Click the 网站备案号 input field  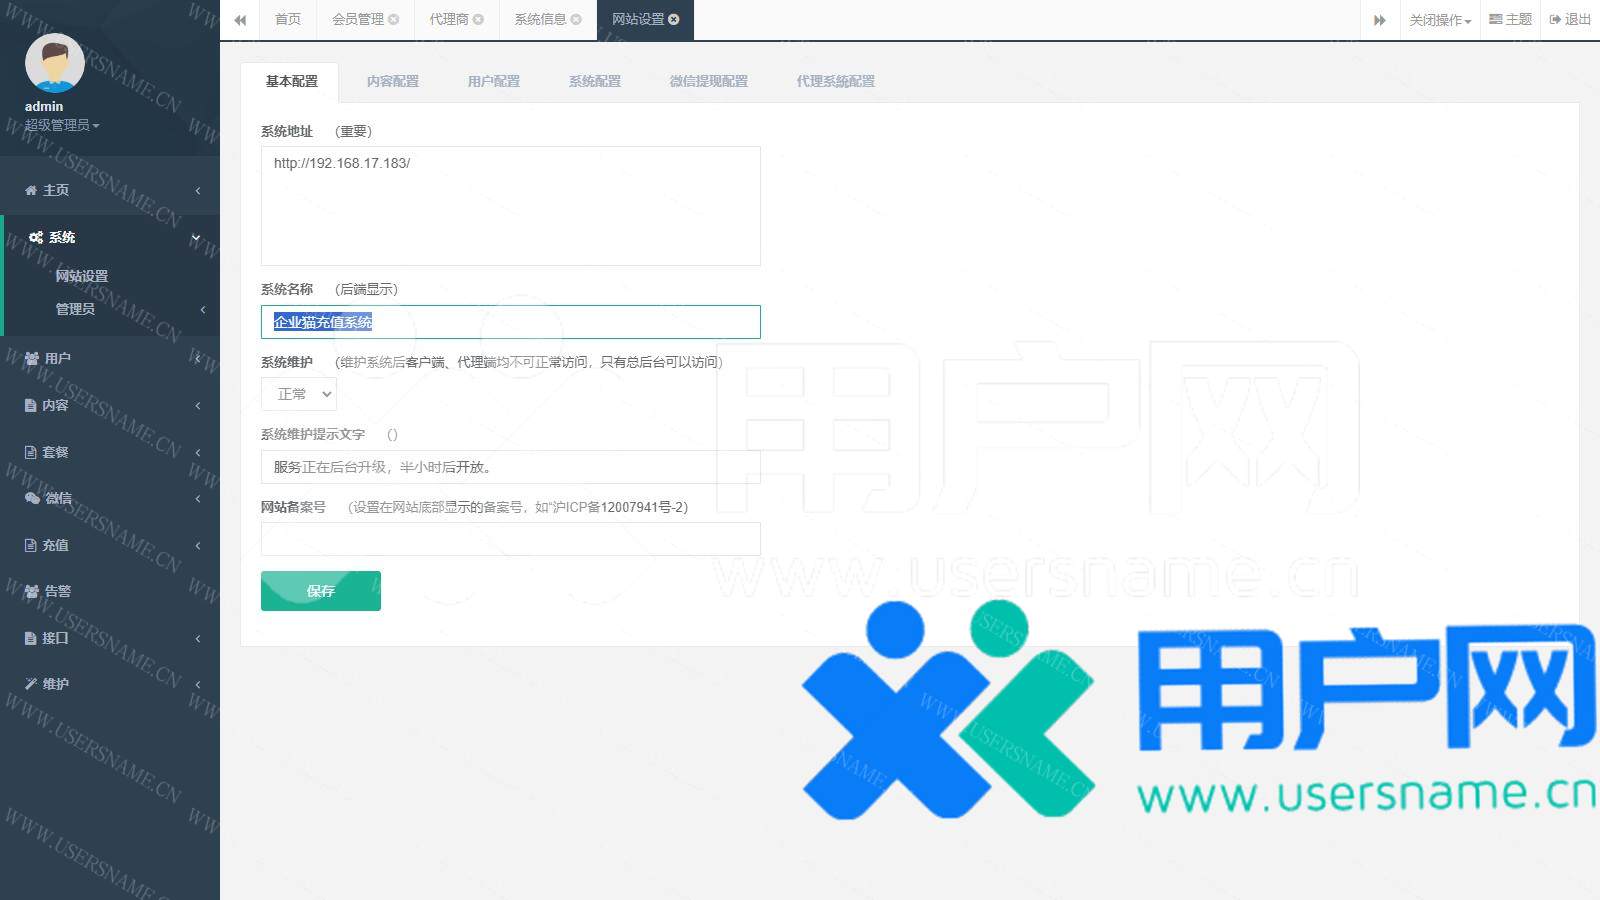coord(510,539)
